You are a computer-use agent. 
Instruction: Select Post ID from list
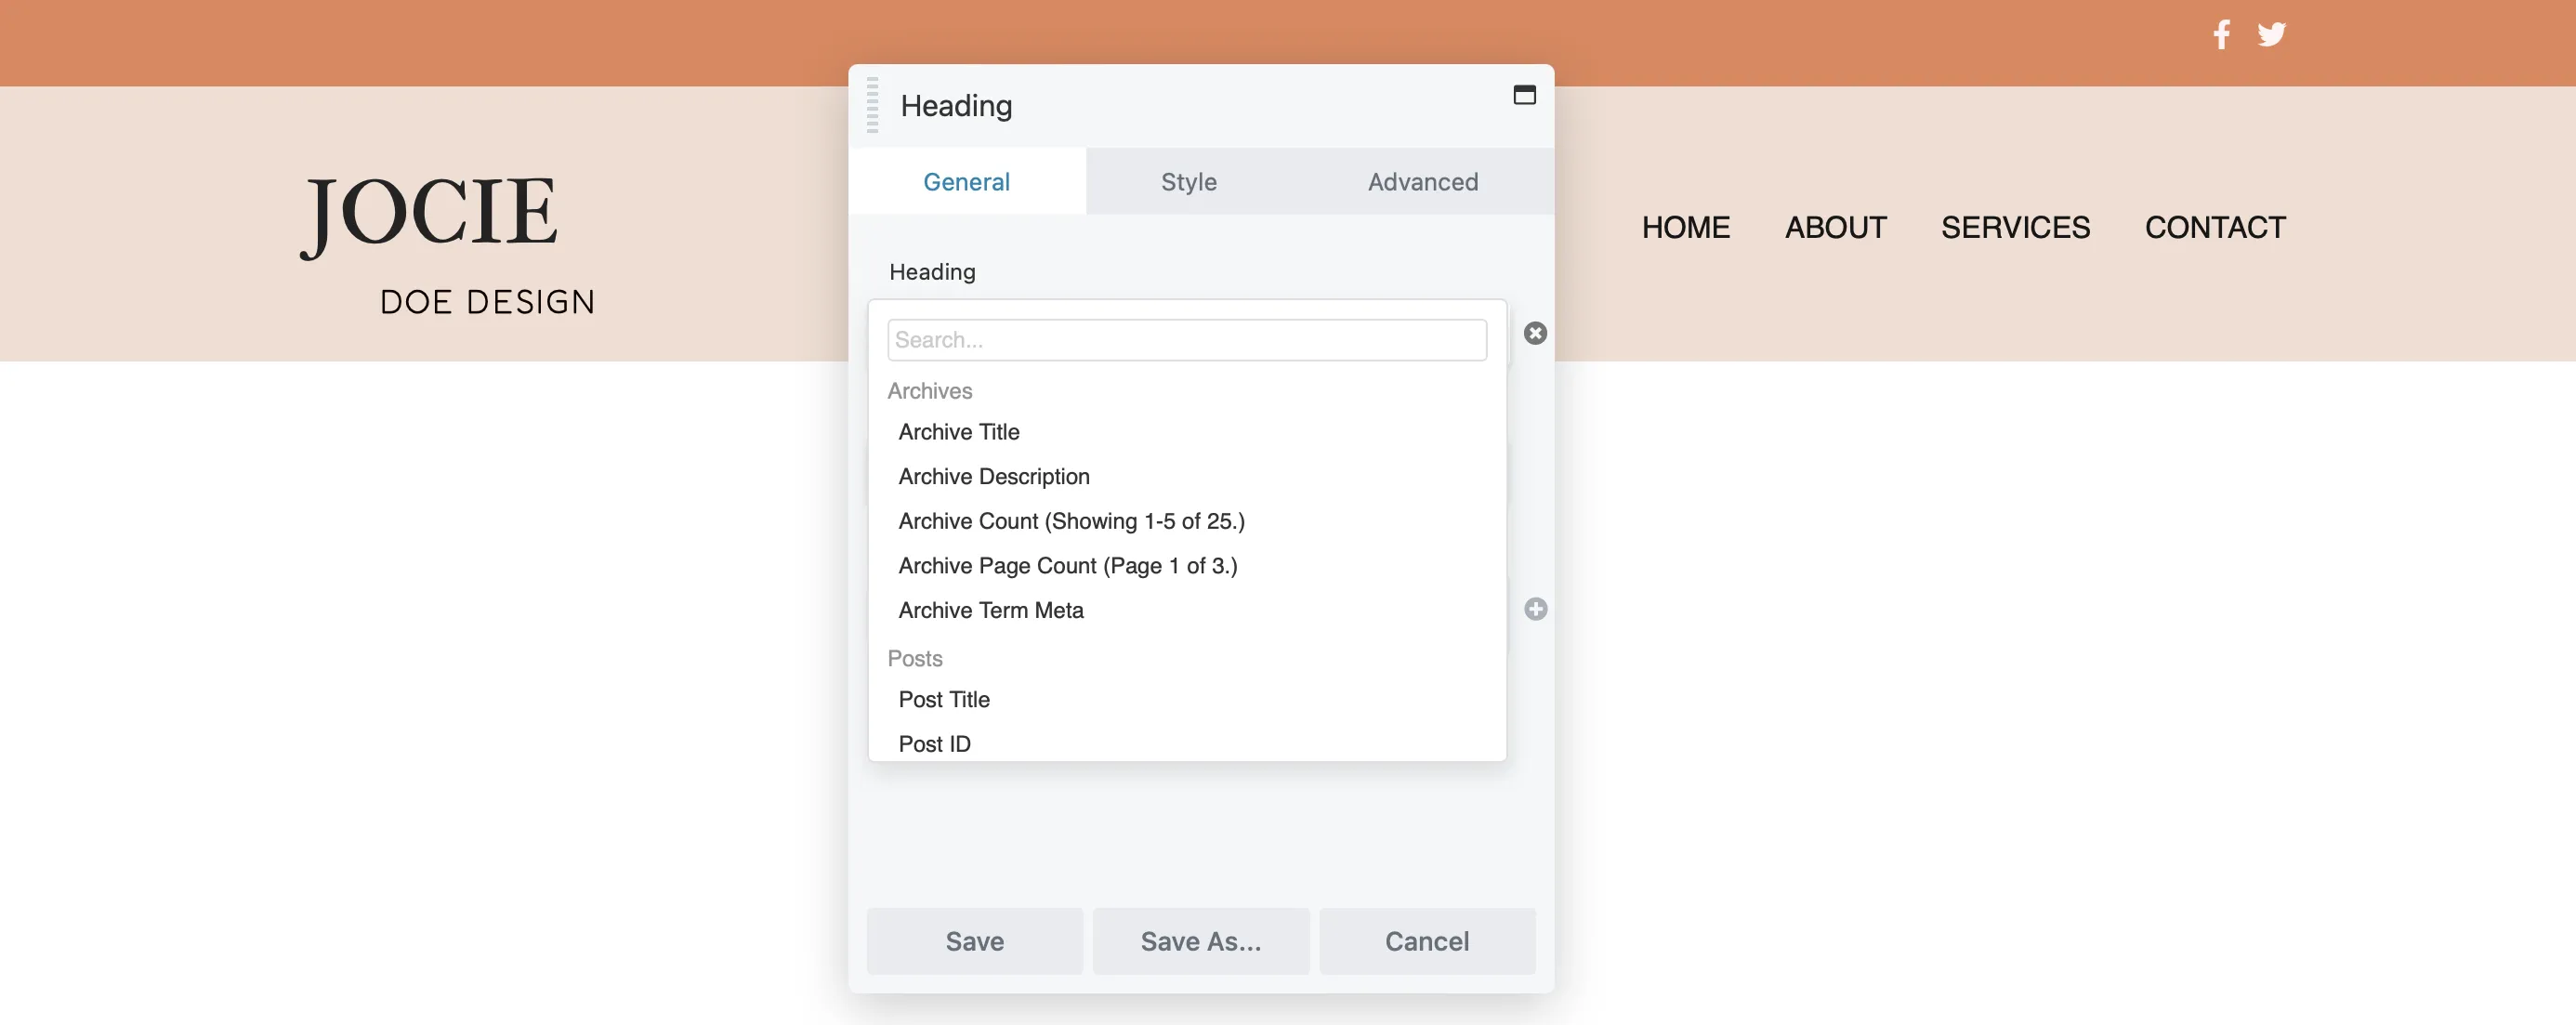click(935, 742)
